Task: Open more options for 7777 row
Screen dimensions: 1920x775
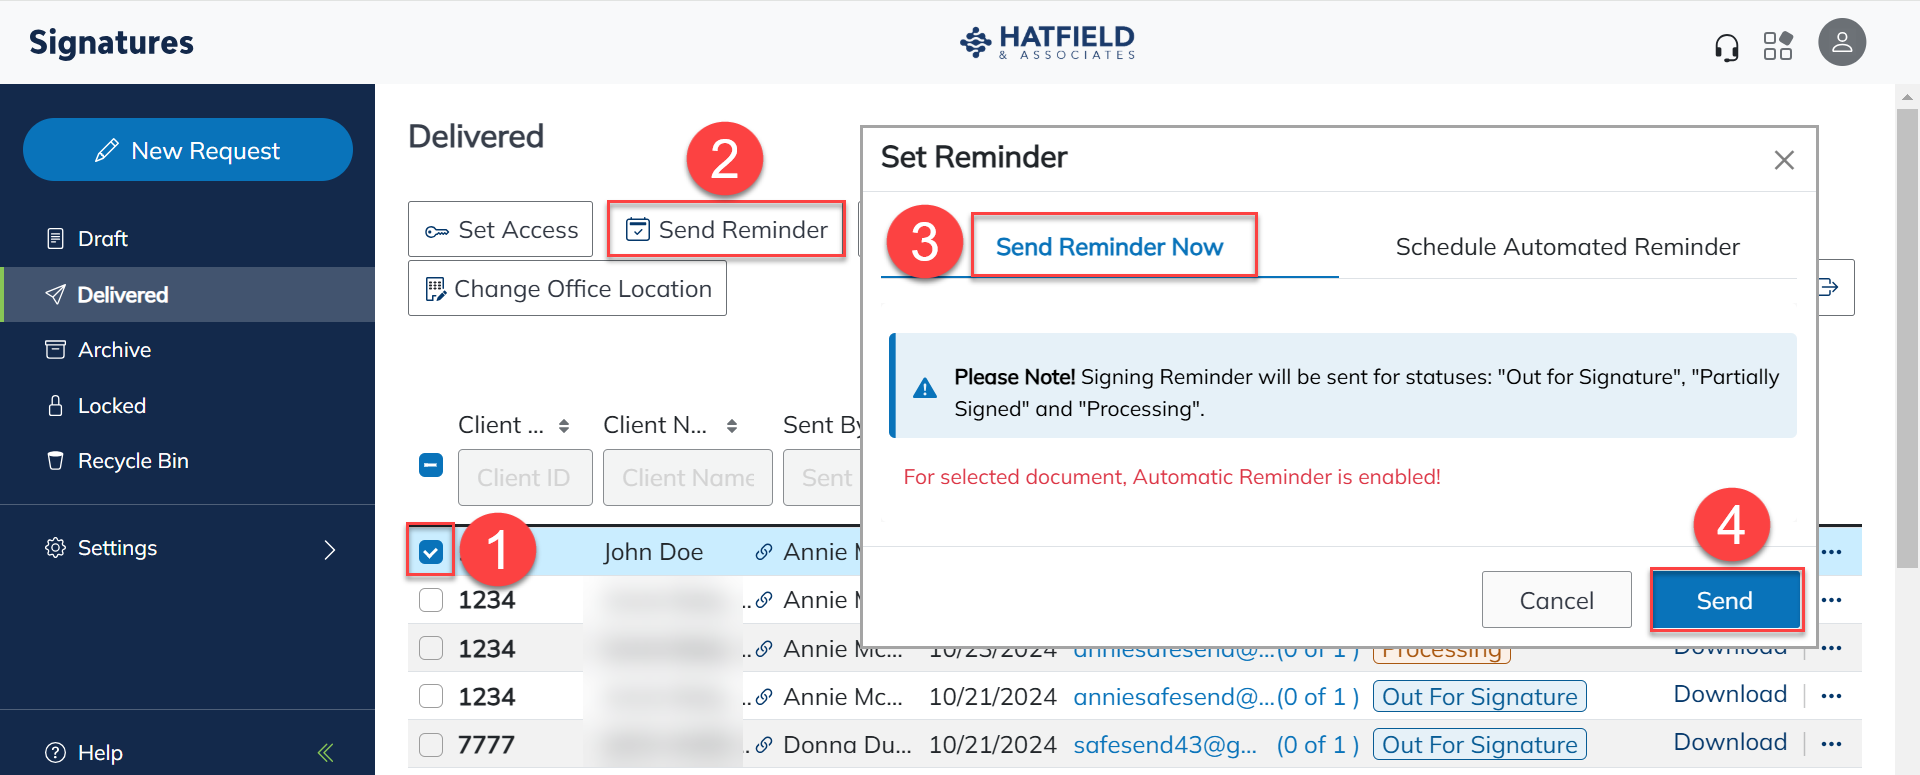Action: (x=1832, y=744)
